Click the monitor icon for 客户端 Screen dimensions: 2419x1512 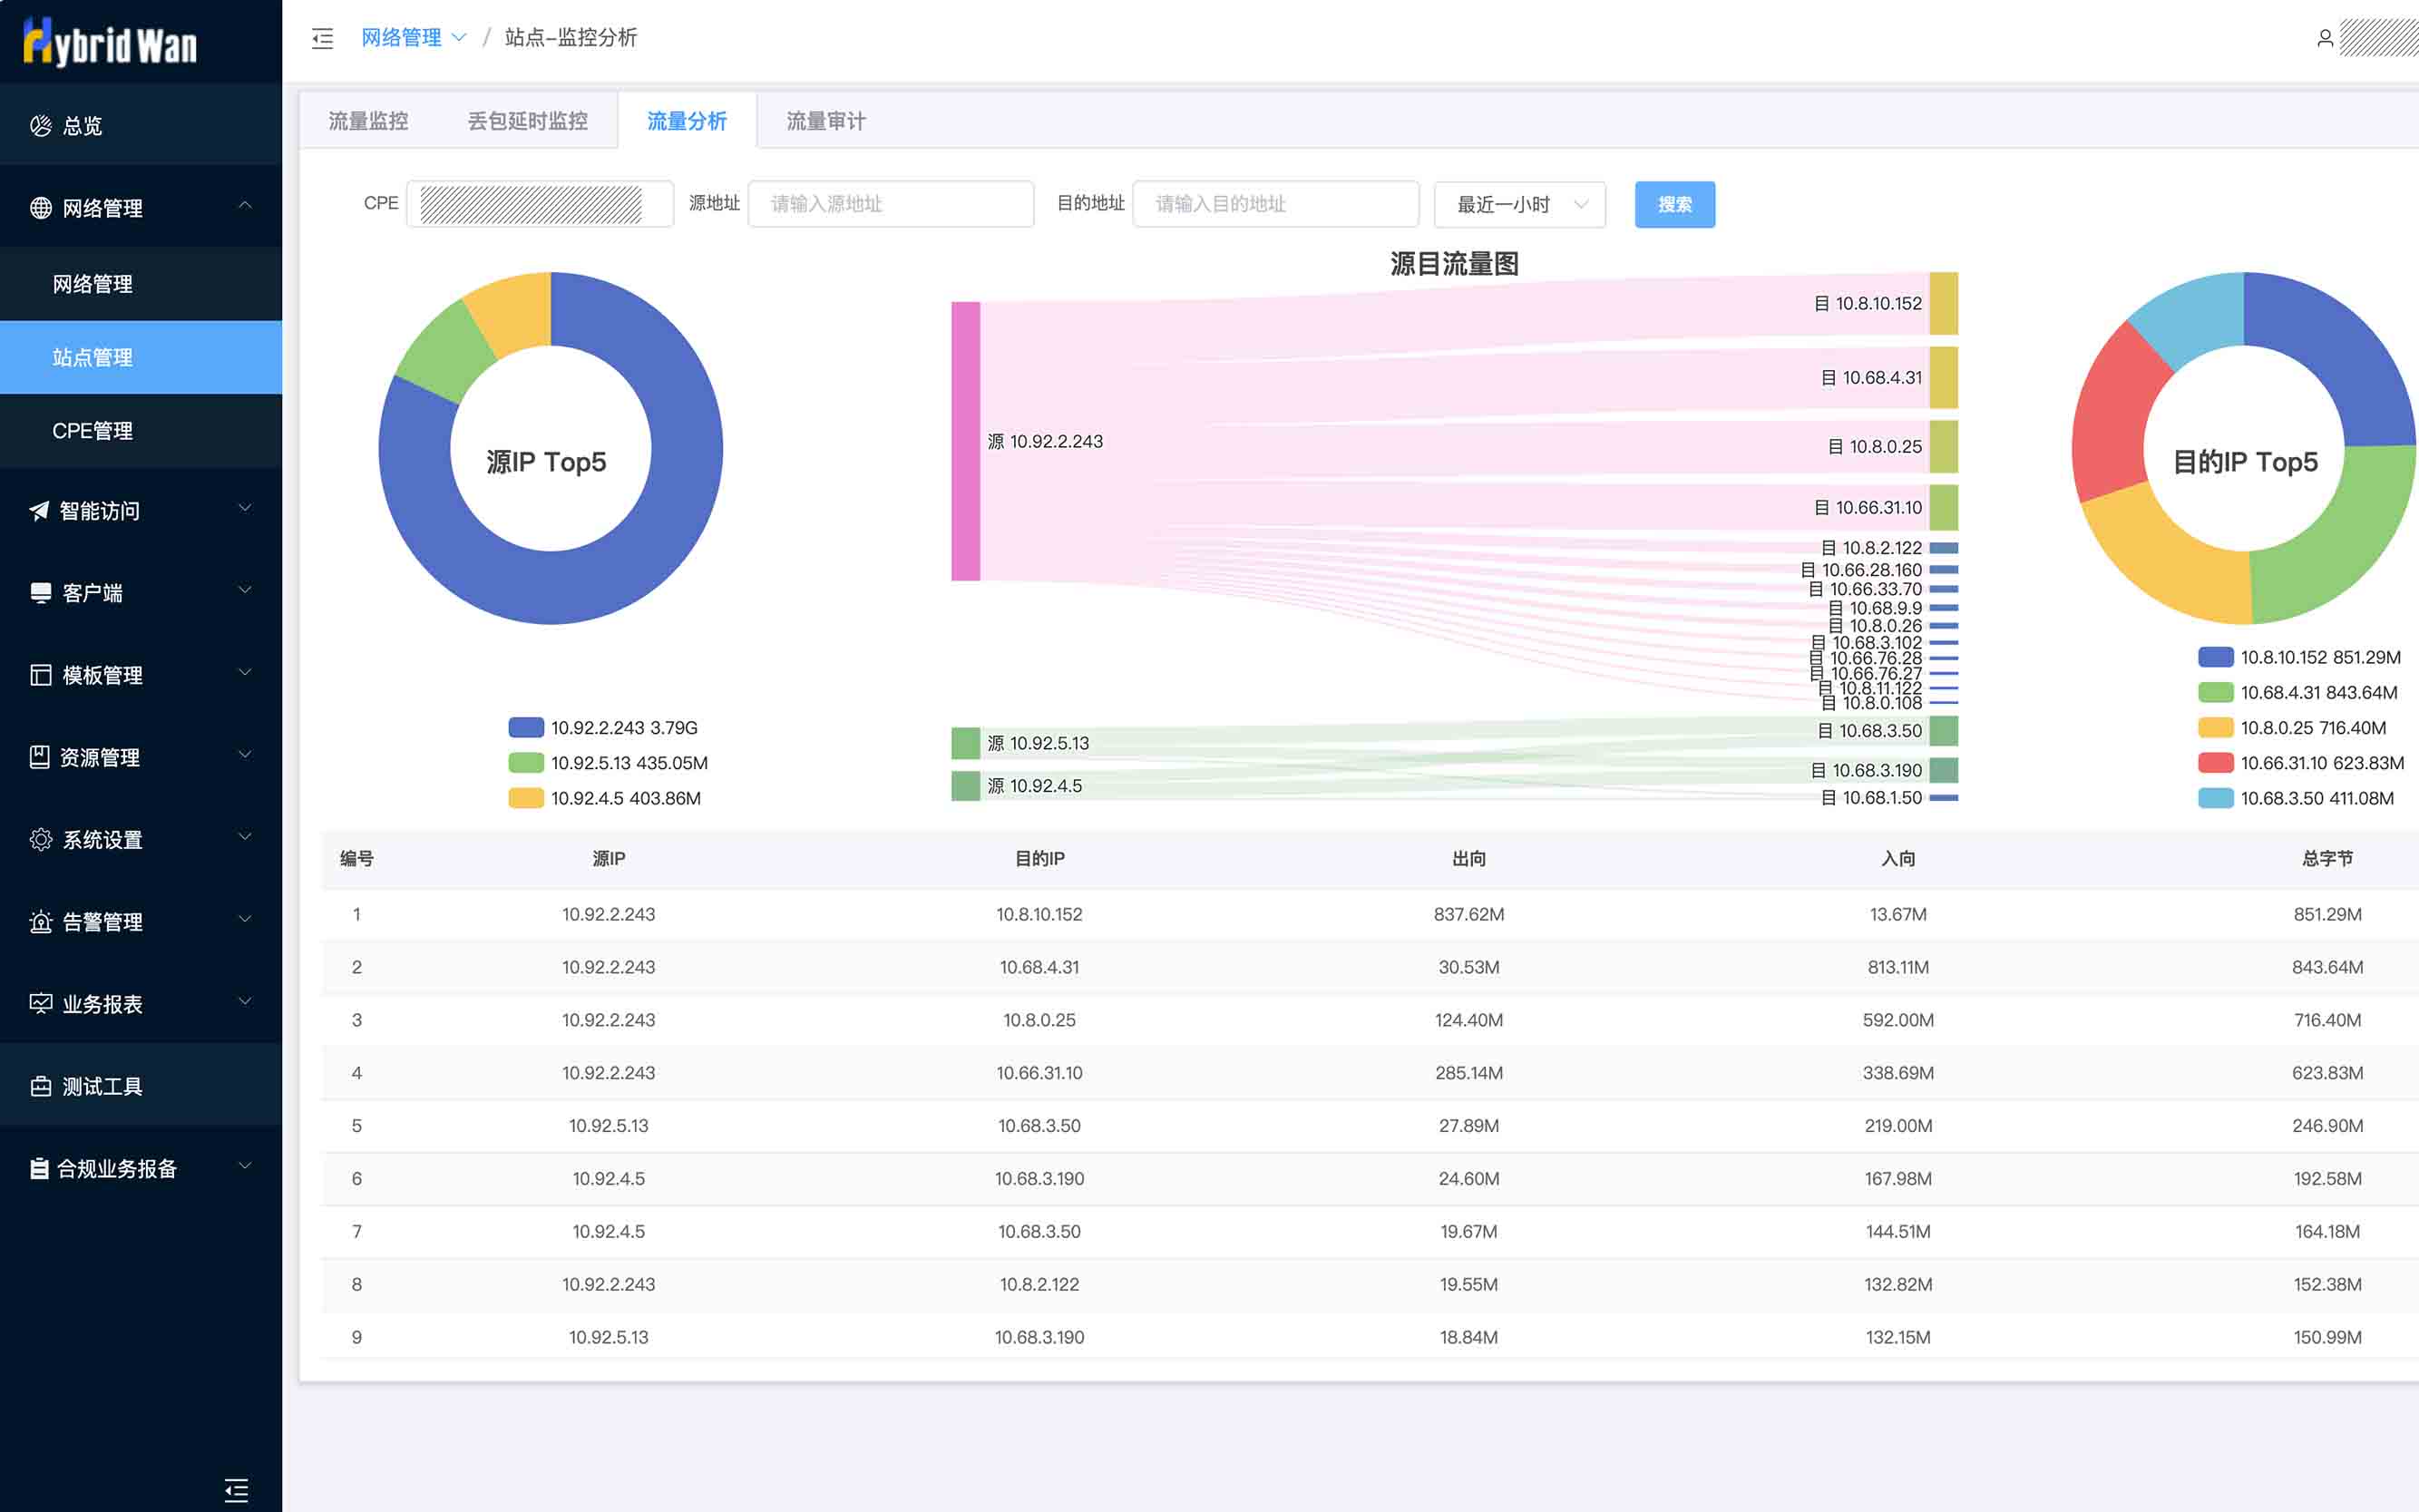click(40, 593)
